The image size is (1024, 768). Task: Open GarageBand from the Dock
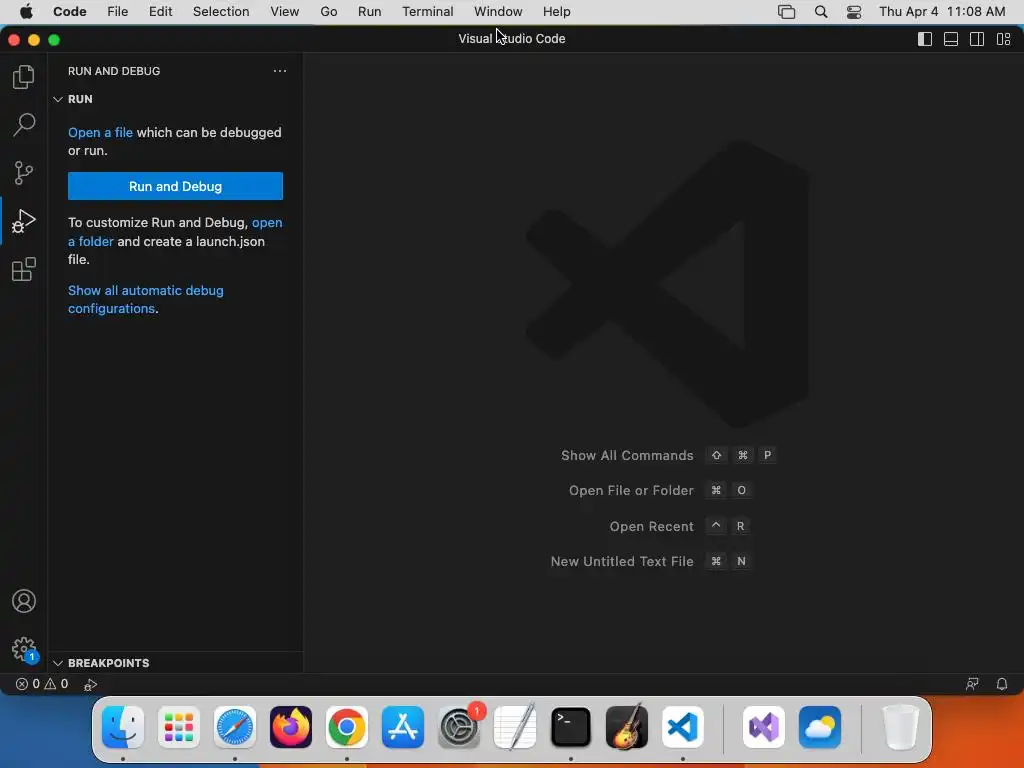coord(627,727)
